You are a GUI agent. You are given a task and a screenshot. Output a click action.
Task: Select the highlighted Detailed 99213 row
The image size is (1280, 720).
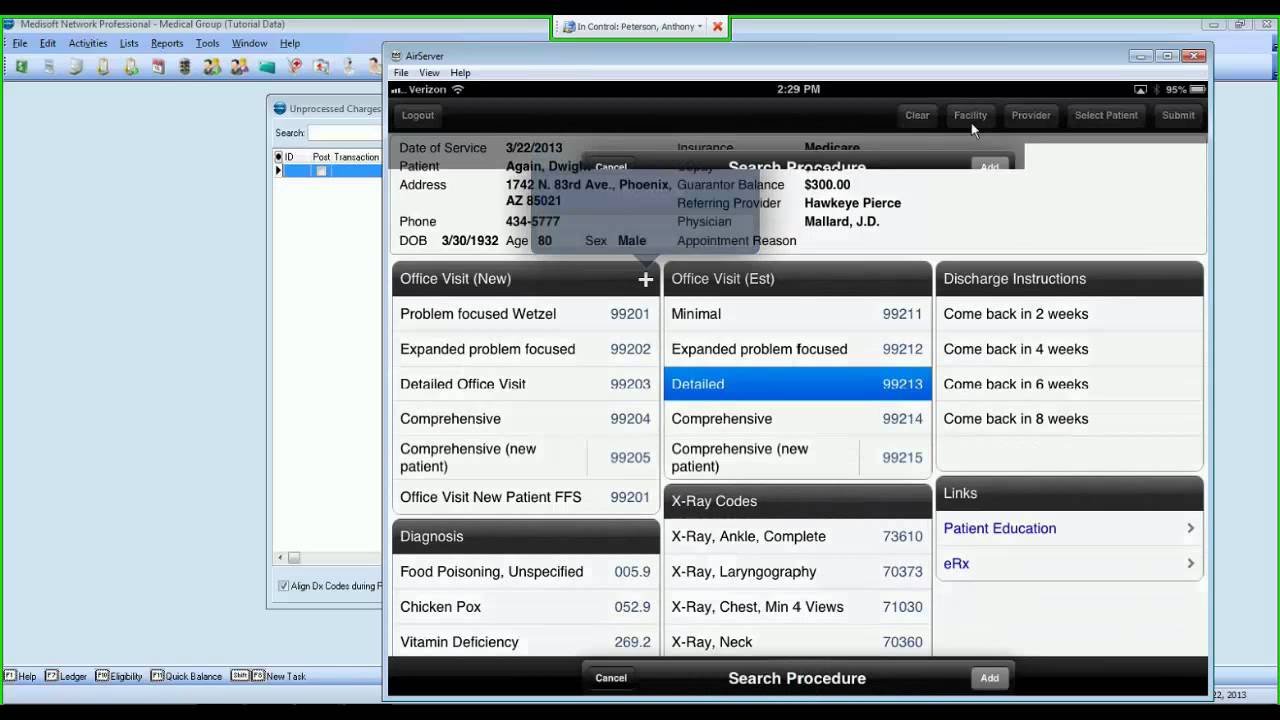pyautogui.click(x=797, y=384)
